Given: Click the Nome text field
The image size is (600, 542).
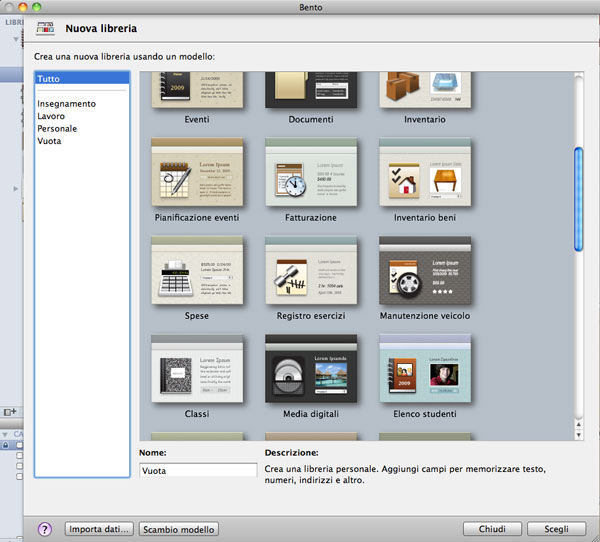Looking at the screenshot, I should click(197, 470).
